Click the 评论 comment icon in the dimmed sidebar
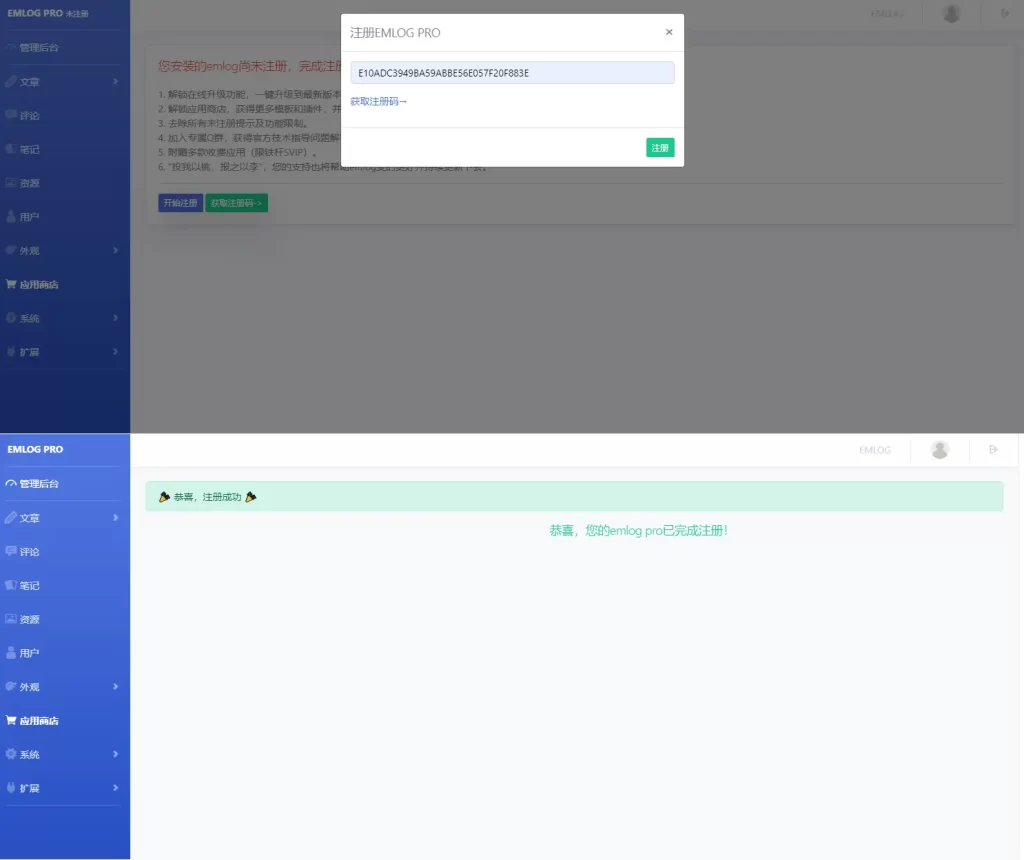 pos(11,115)
